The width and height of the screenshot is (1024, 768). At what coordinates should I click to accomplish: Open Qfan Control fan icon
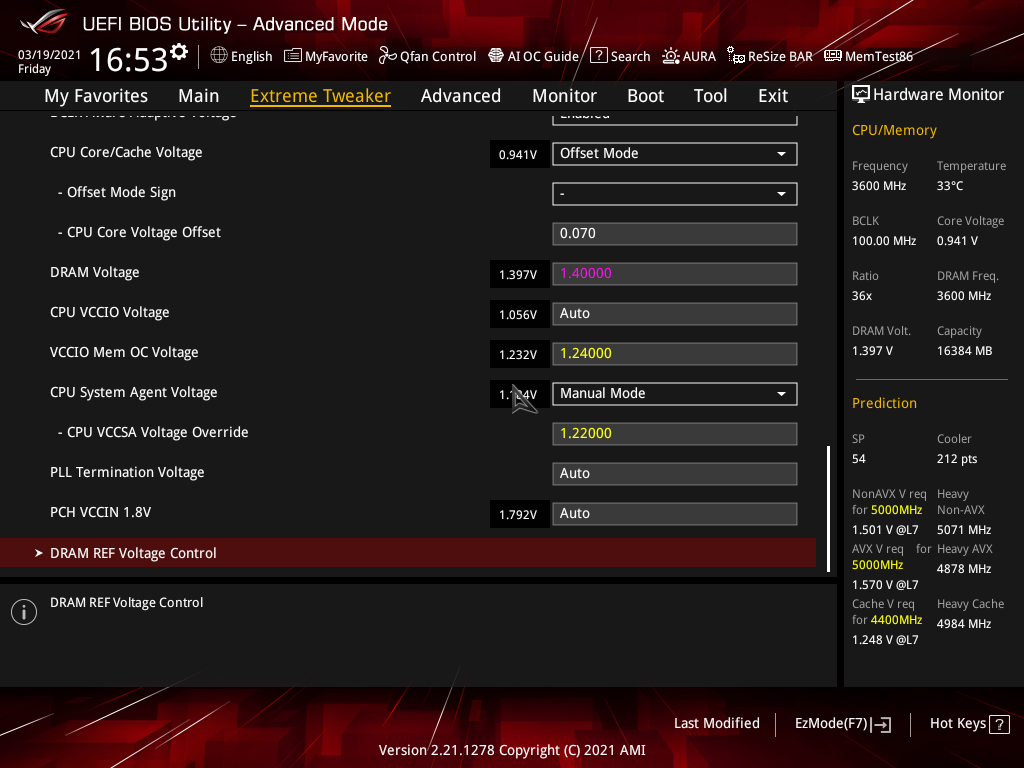pyautogui.click(x=387, y=56)
